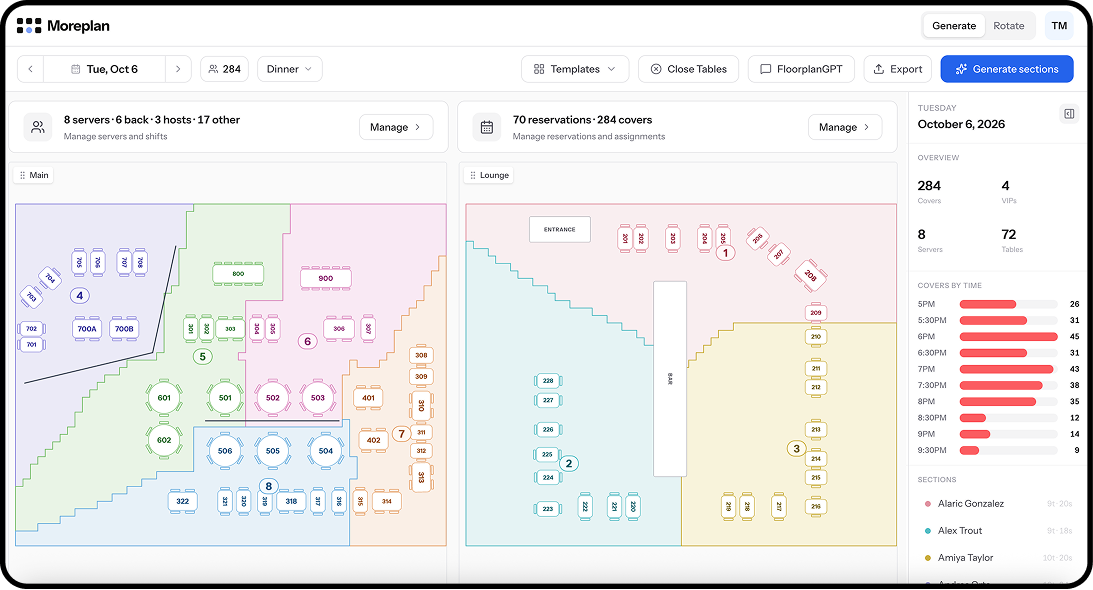This screenshot has width=1093, height=590.
Task: Select round table 601
Action: pos(164,398)
